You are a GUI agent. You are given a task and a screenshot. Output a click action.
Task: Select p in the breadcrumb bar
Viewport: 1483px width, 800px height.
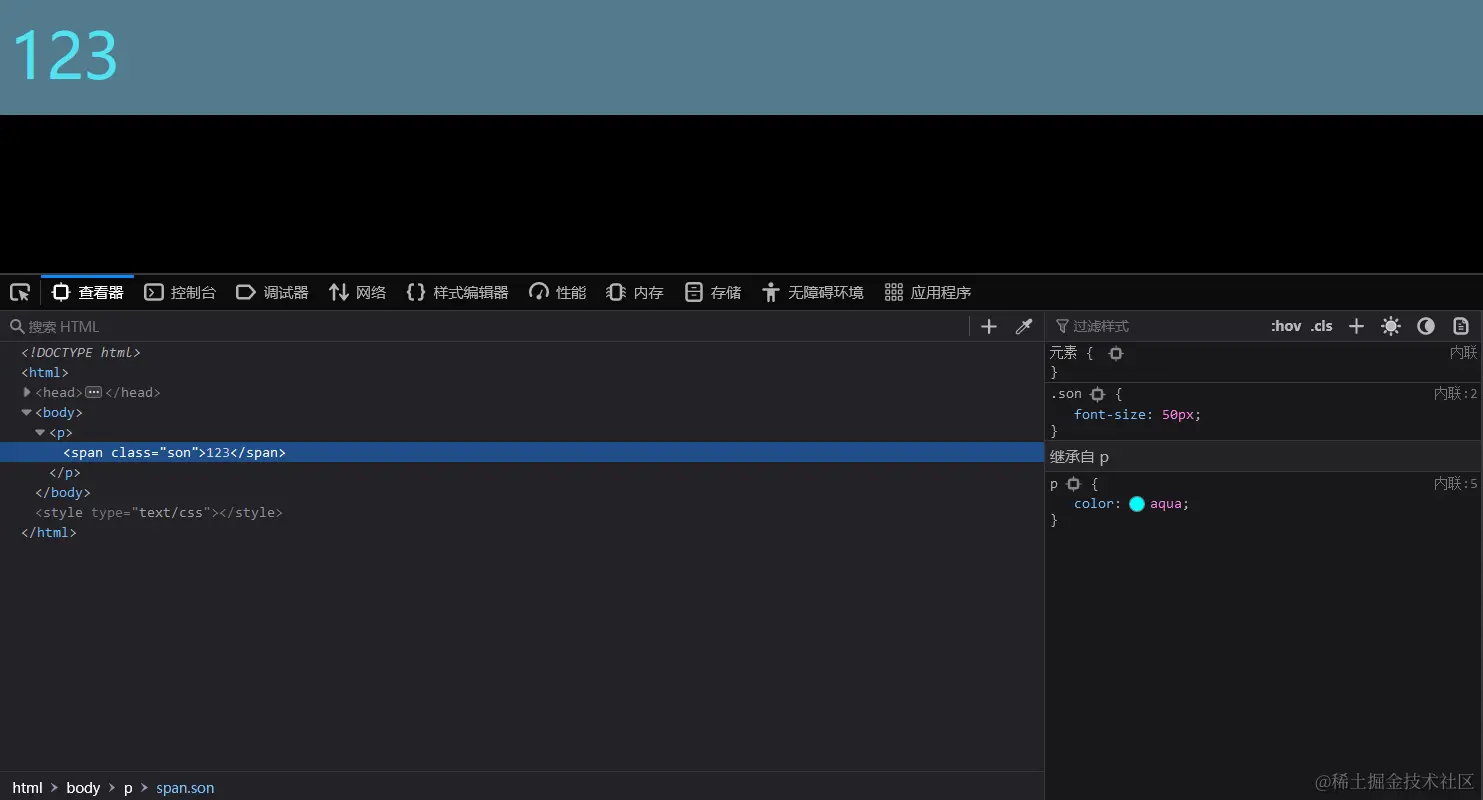(x=128, y=788)
